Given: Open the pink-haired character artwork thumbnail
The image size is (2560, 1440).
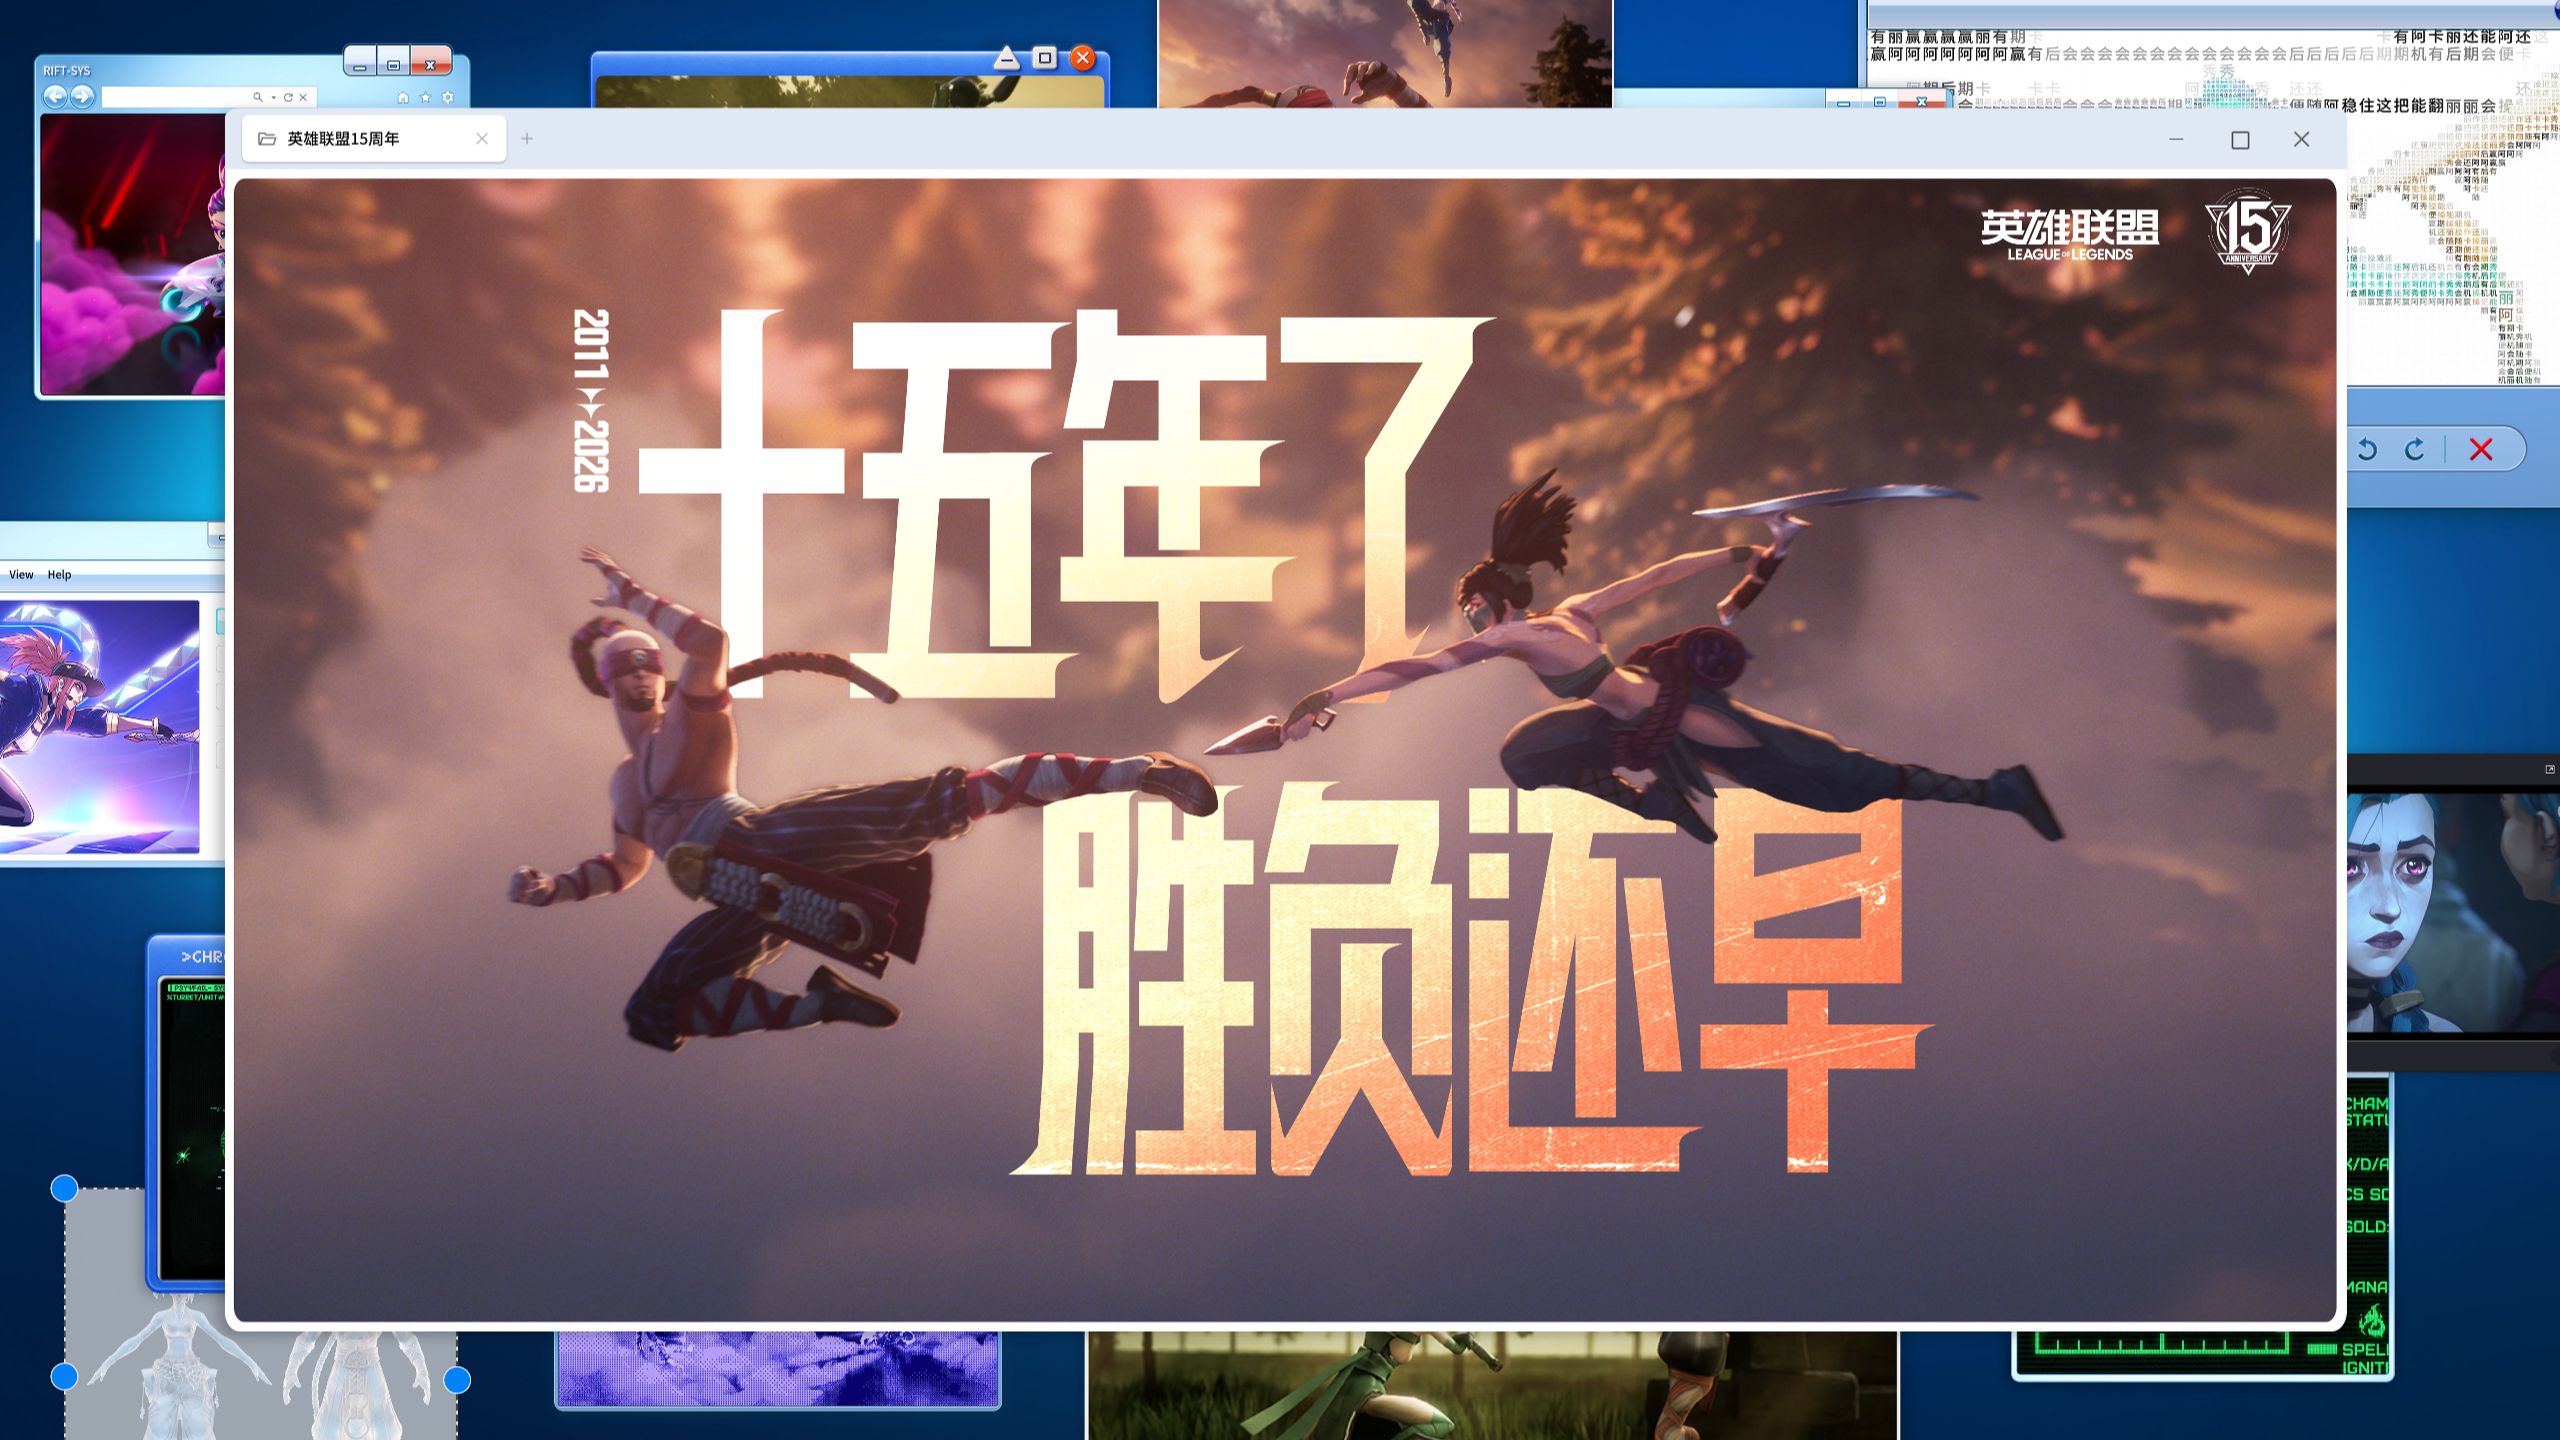Looking at the screenshot, I should tap(99, 726).
